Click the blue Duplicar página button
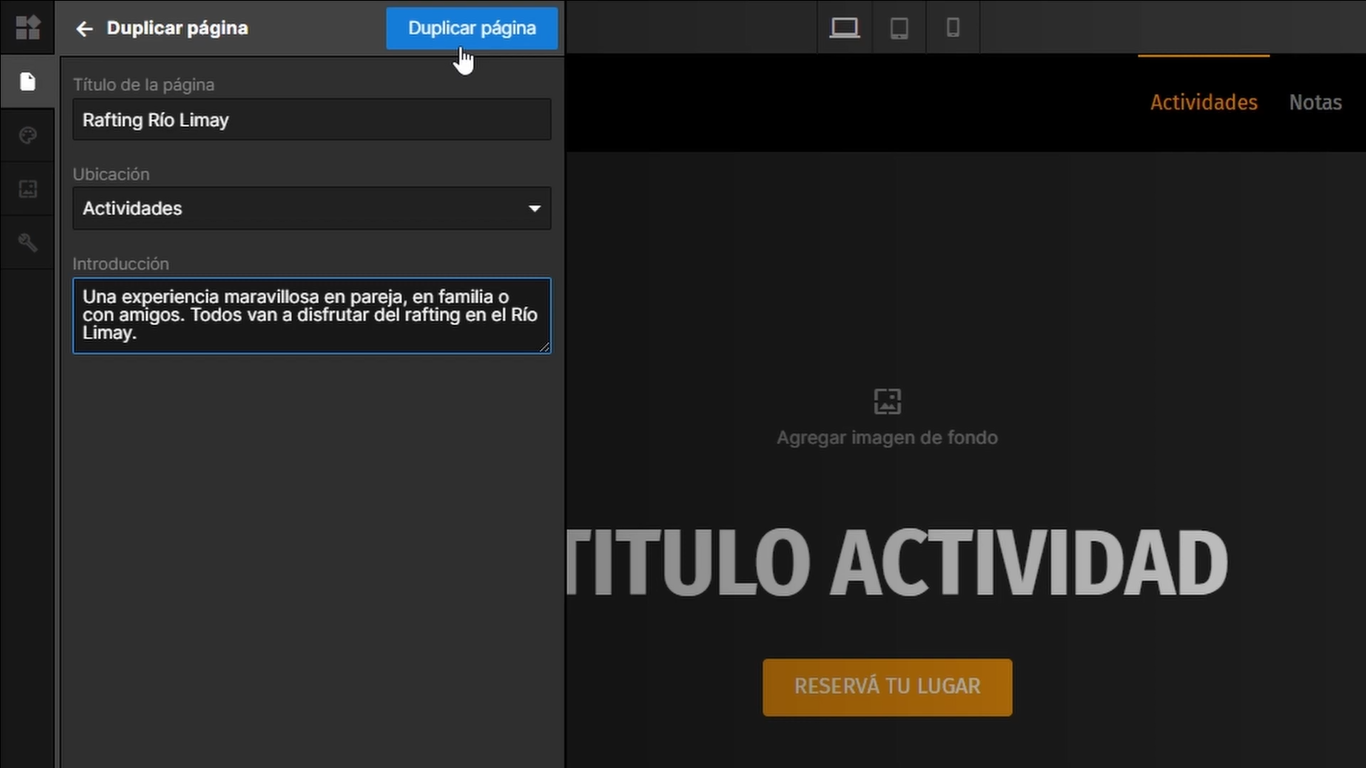Screen dimensions: 1366x768 (x=472, y=28)
